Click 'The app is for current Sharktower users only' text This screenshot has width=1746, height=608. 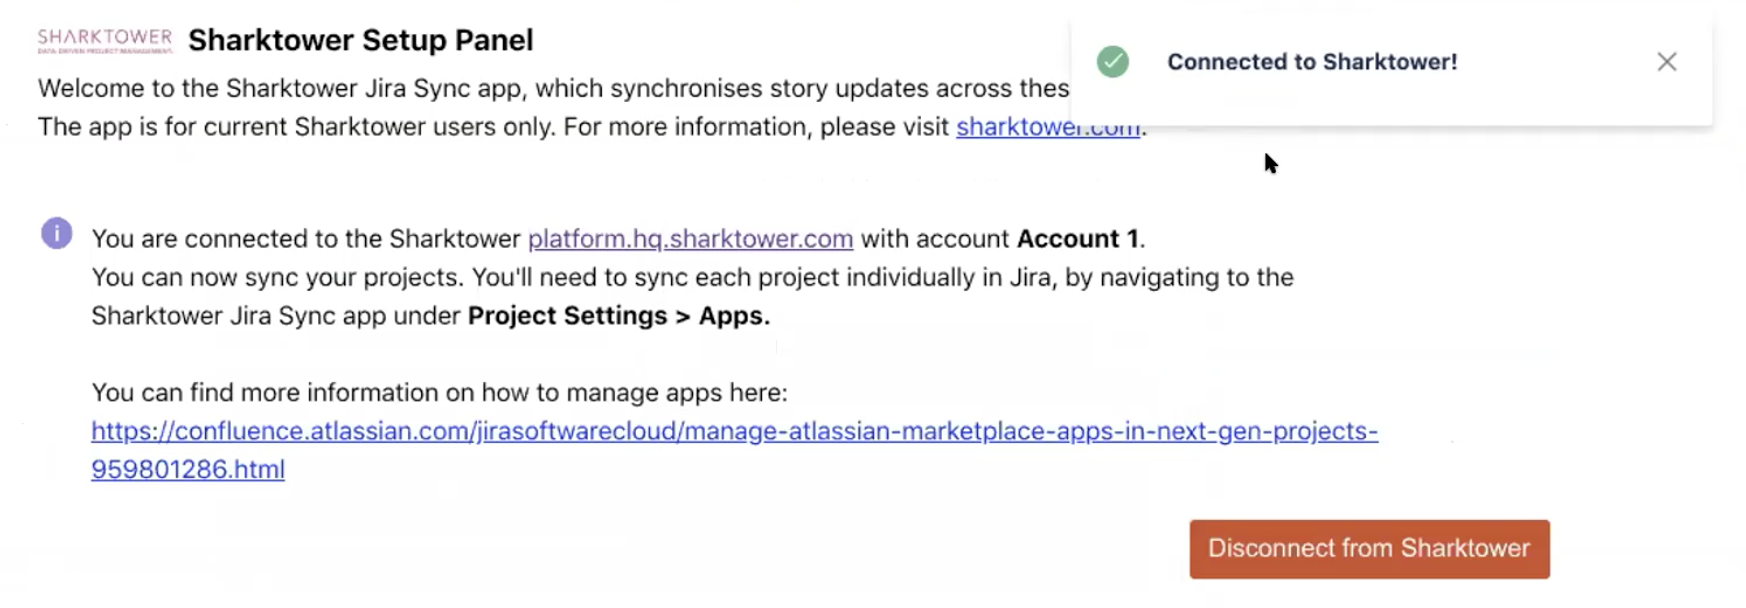pyautogui.click(x=296, y=127)
